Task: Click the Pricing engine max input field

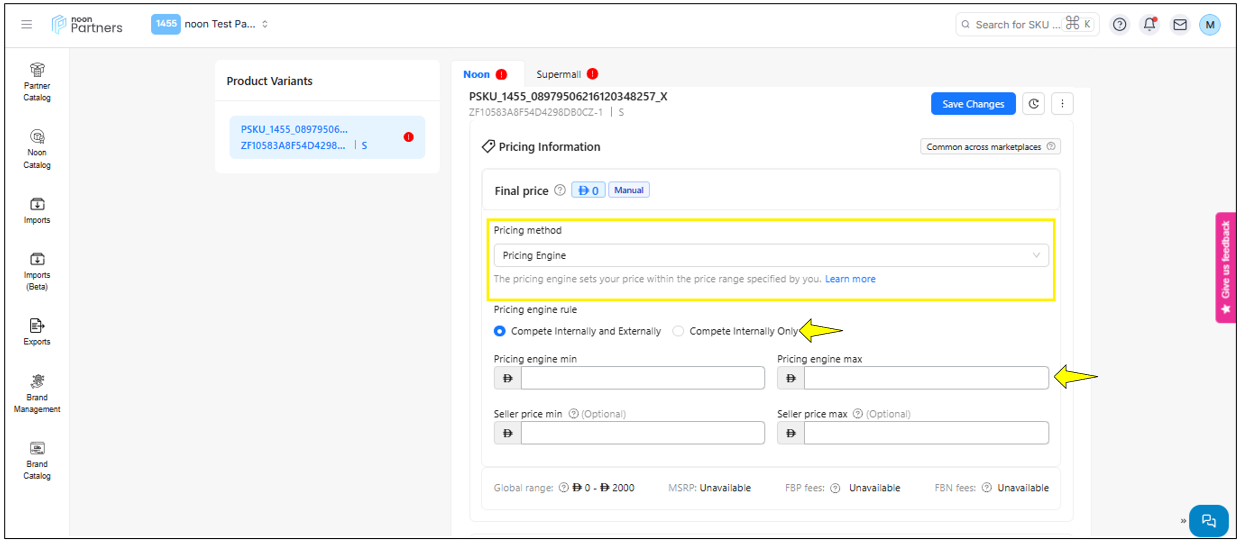Action: tap(925, 378)
